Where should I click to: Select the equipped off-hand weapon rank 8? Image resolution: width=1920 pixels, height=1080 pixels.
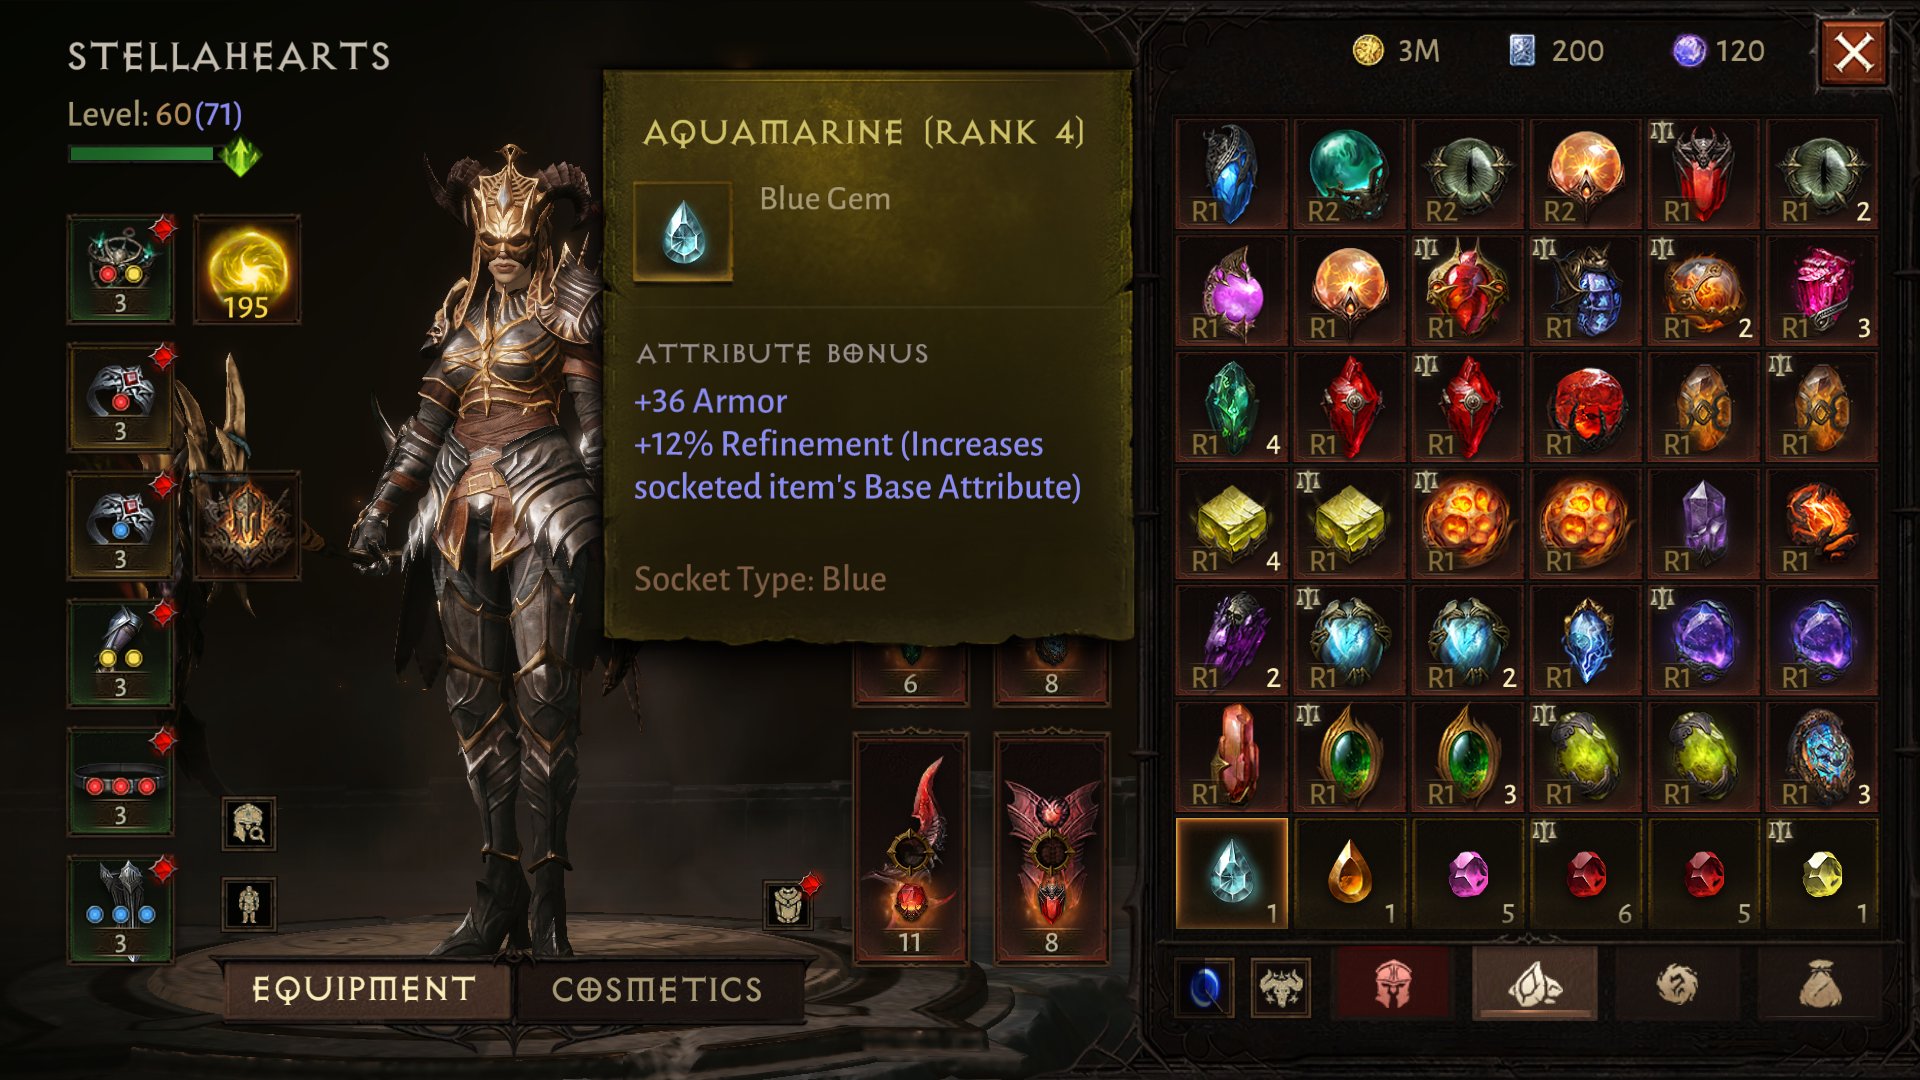1051,848
